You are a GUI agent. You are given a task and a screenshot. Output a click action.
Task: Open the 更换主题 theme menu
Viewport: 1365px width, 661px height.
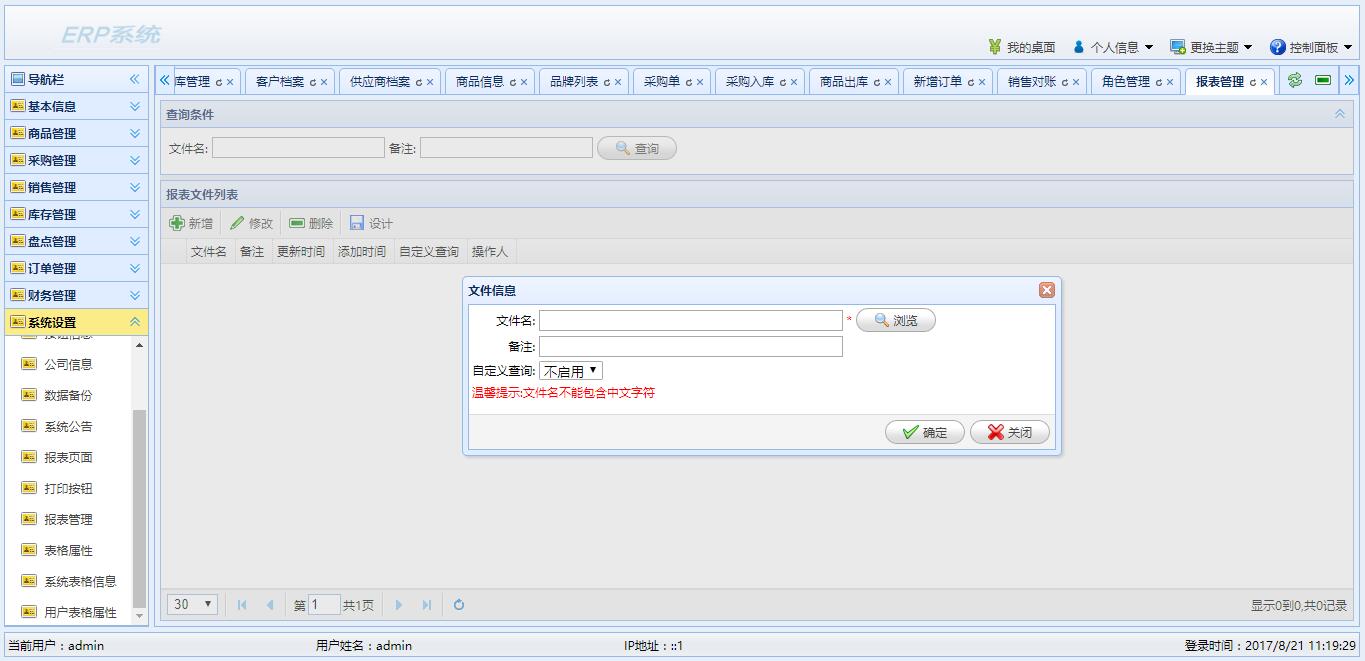tap(1211, 47)
